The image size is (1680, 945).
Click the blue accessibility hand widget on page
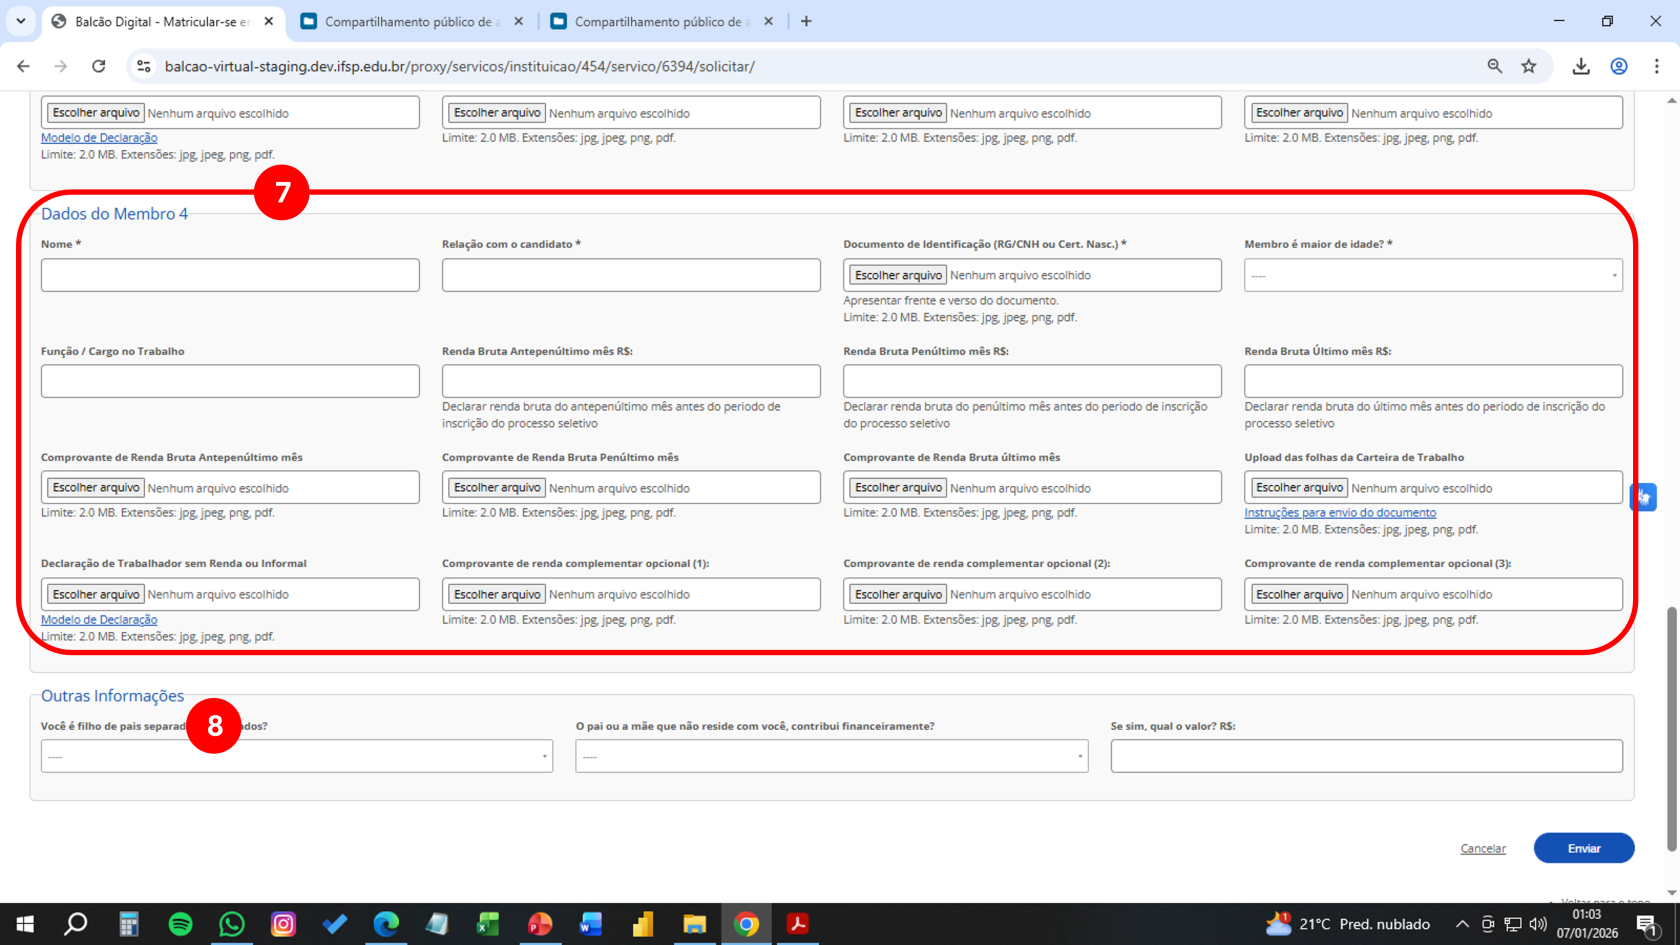pyautogui.click(x=1644, y=496)
